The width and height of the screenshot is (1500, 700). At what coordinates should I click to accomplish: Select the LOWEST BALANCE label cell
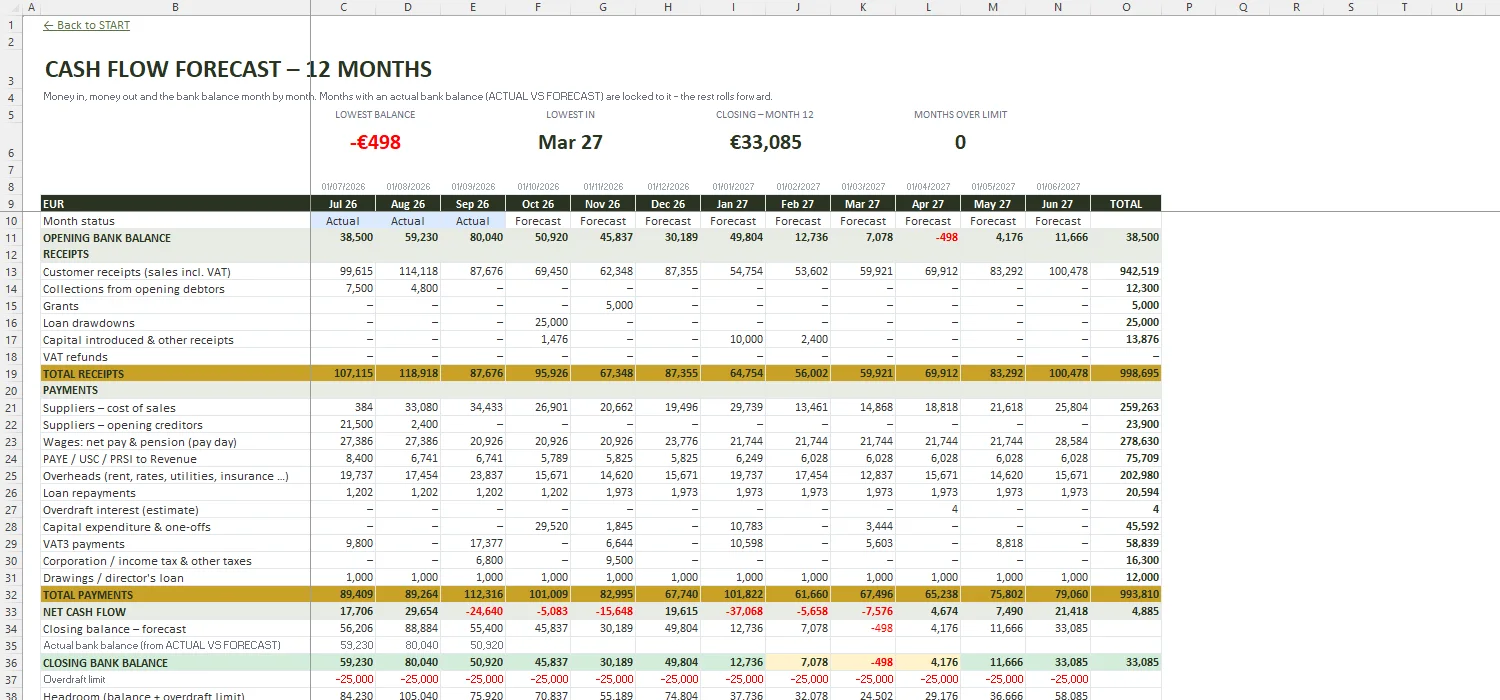pos(375,115)
